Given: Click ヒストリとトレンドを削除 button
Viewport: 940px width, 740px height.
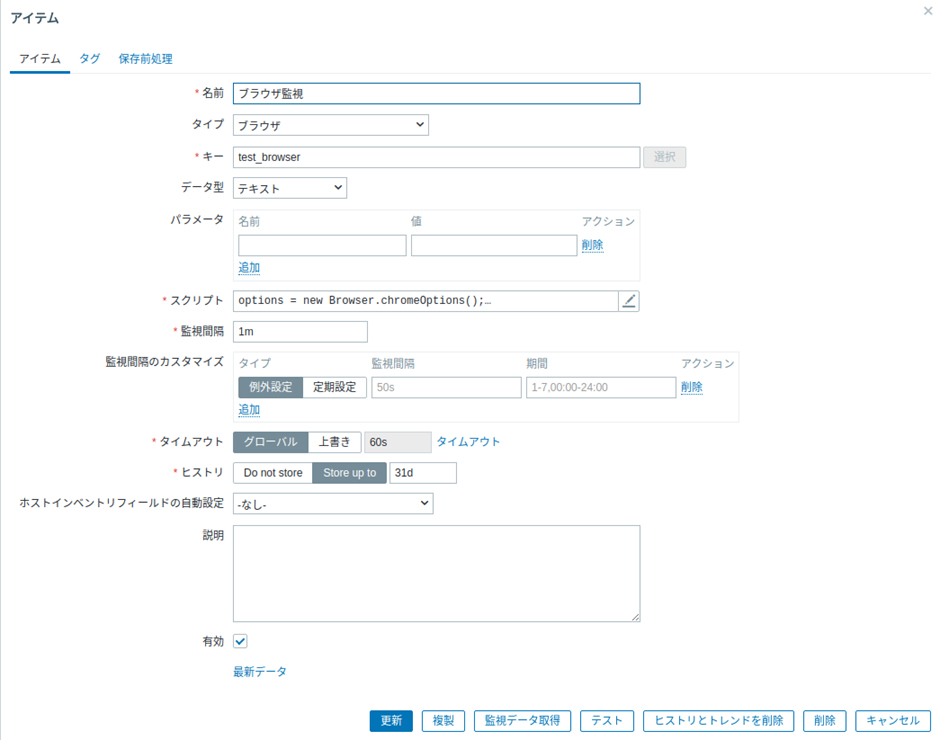Looking at the screenshot, I should click(718, 721).
